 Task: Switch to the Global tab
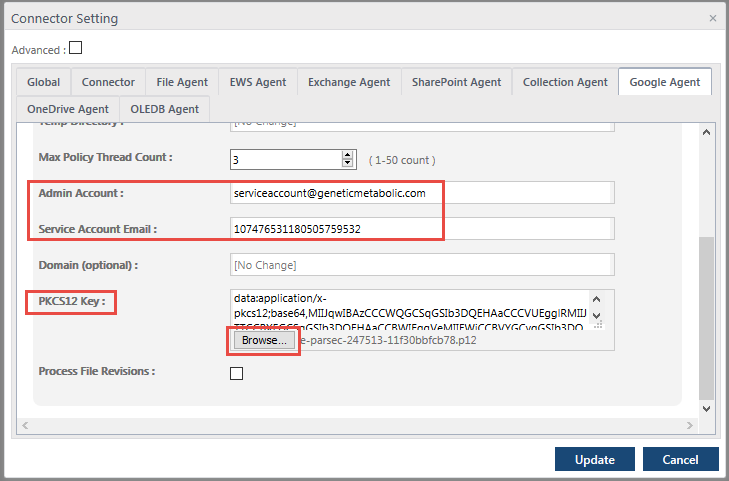43,82
